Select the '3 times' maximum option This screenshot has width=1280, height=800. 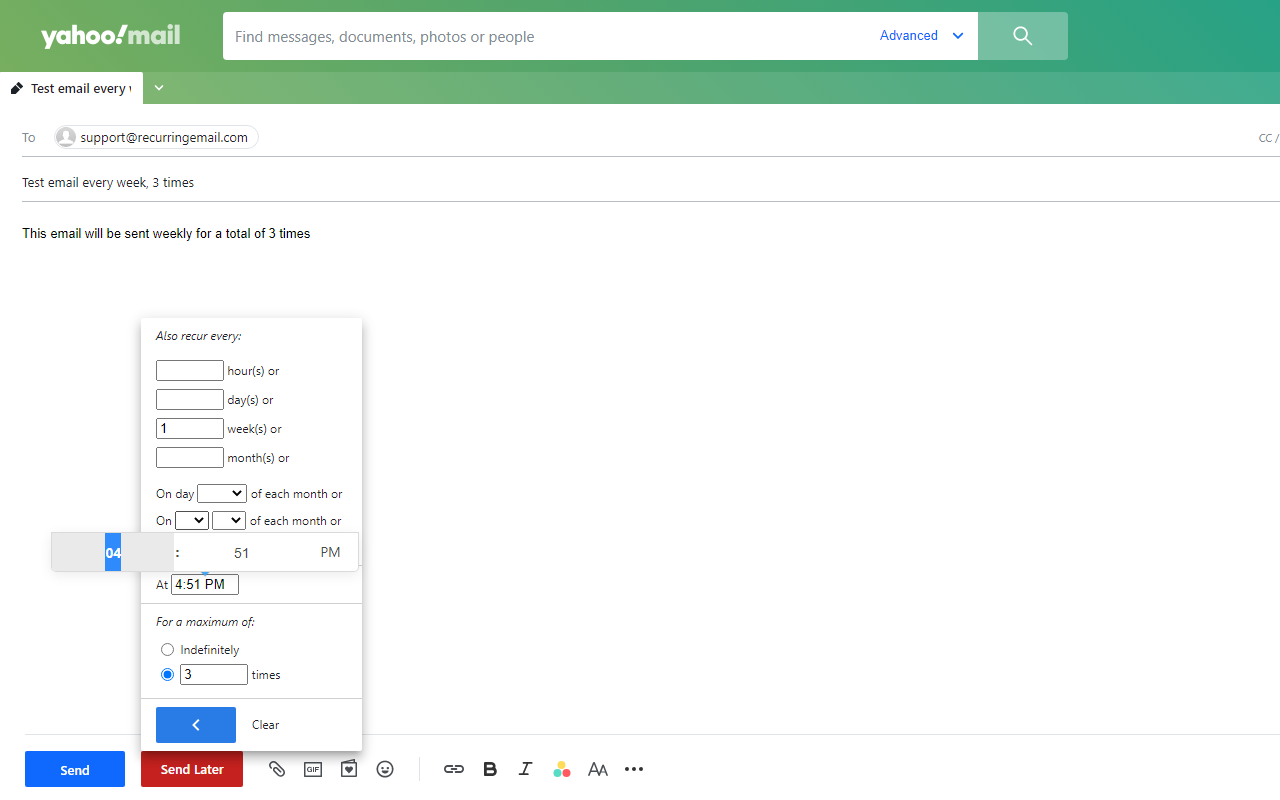167,674
